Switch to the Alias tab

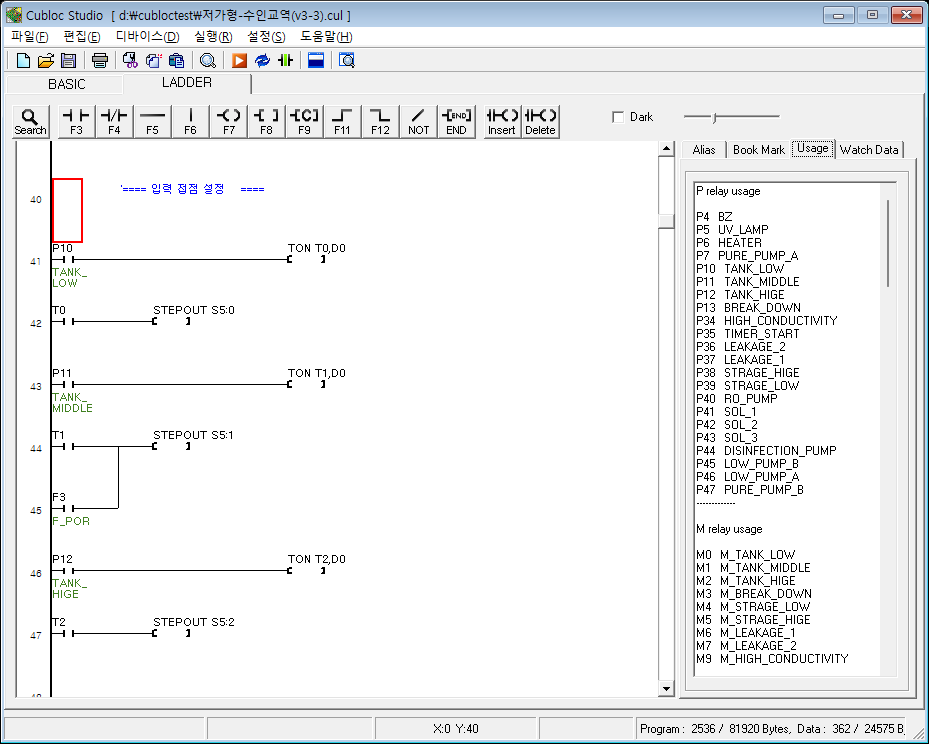(x=704, y=149)
